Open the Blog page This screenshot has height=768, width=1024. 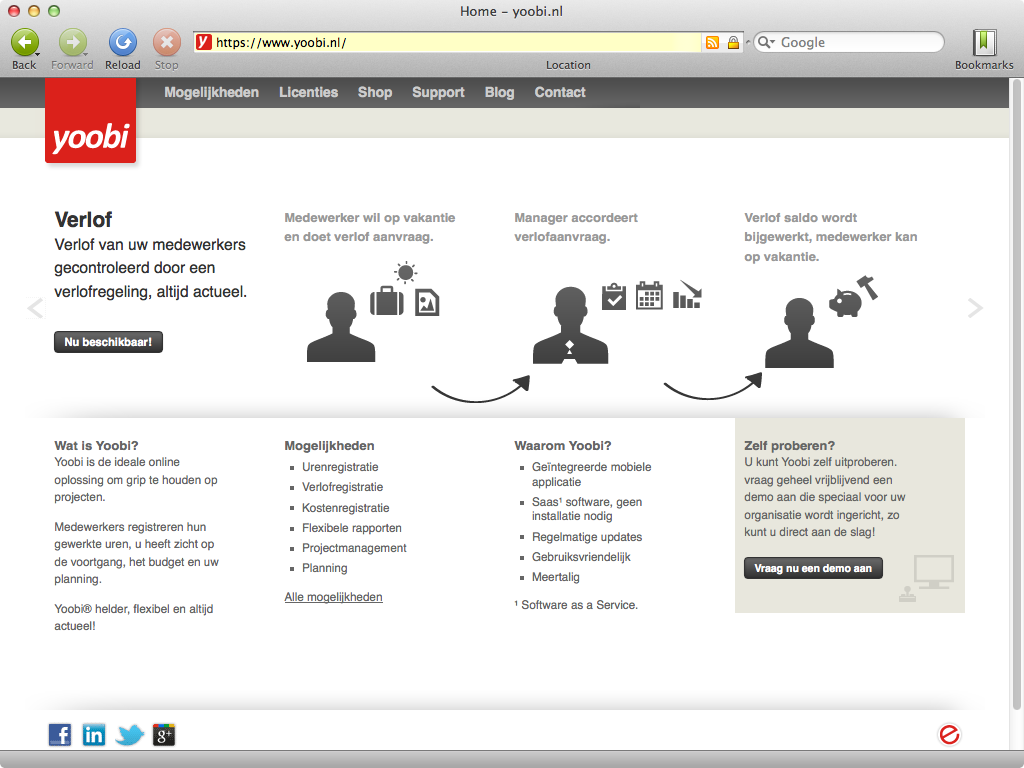500,92
